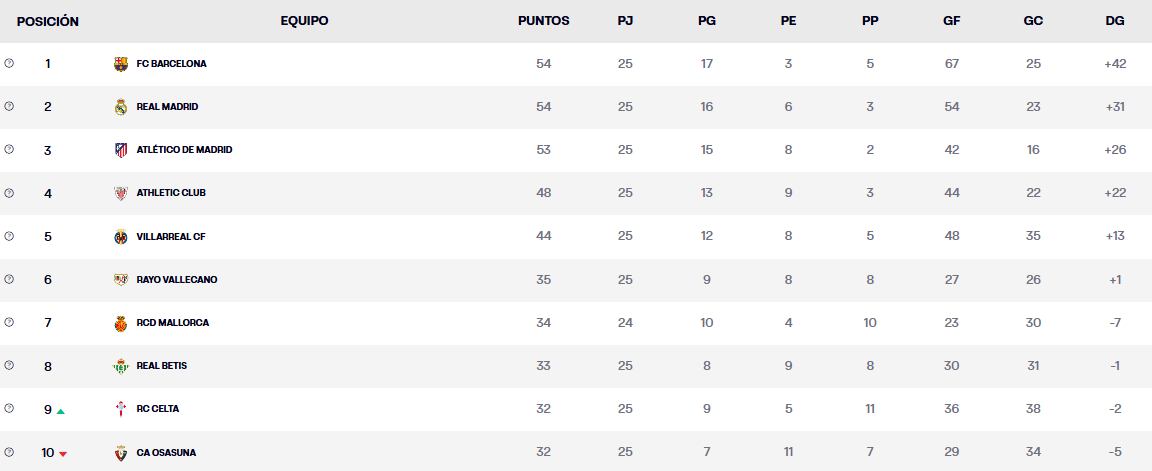The height and width of the screenshot is (471, 1152).
Task: Click the Real Madrid crest icon
Action: pyautogui.click(x=121, y=107)
